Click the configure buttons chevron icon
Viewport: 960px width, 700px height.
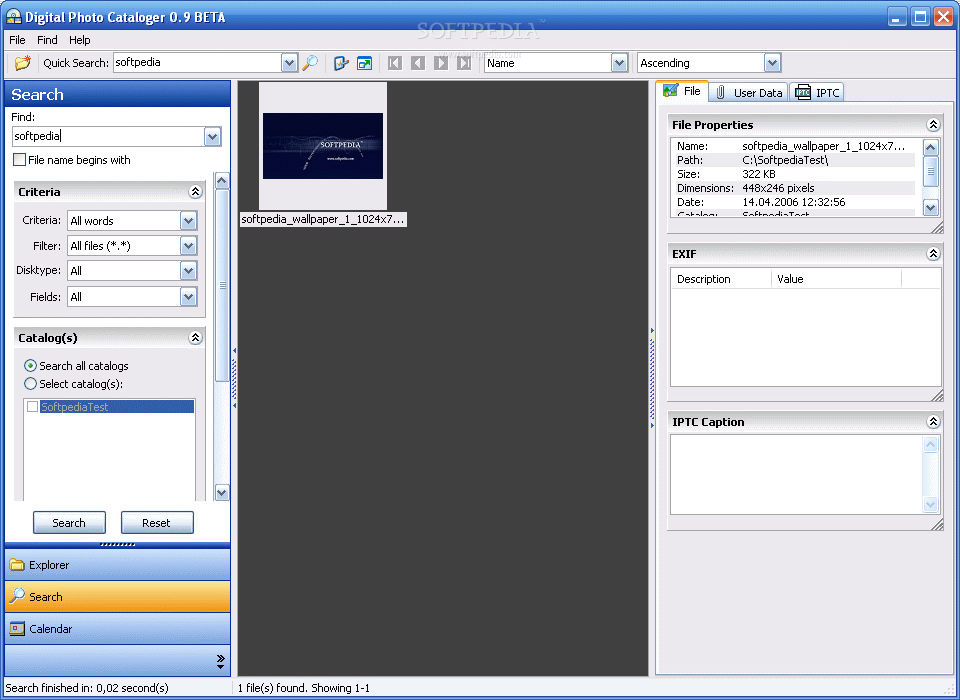220,661
